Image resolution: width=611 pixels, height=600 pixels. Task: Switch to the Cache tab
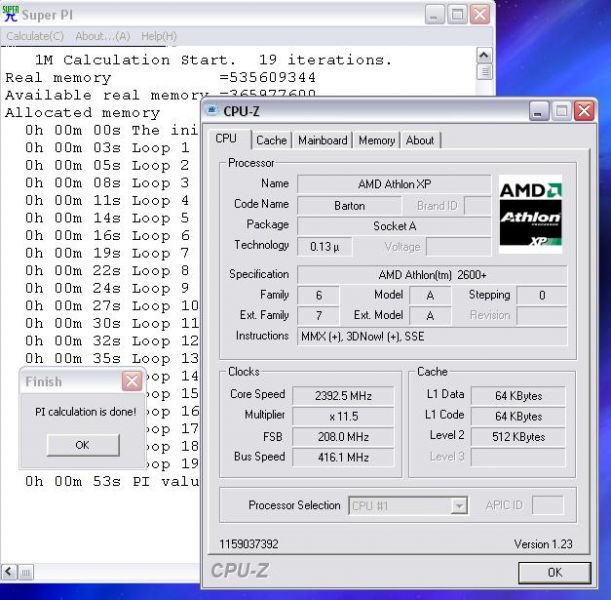coord(271,141)
